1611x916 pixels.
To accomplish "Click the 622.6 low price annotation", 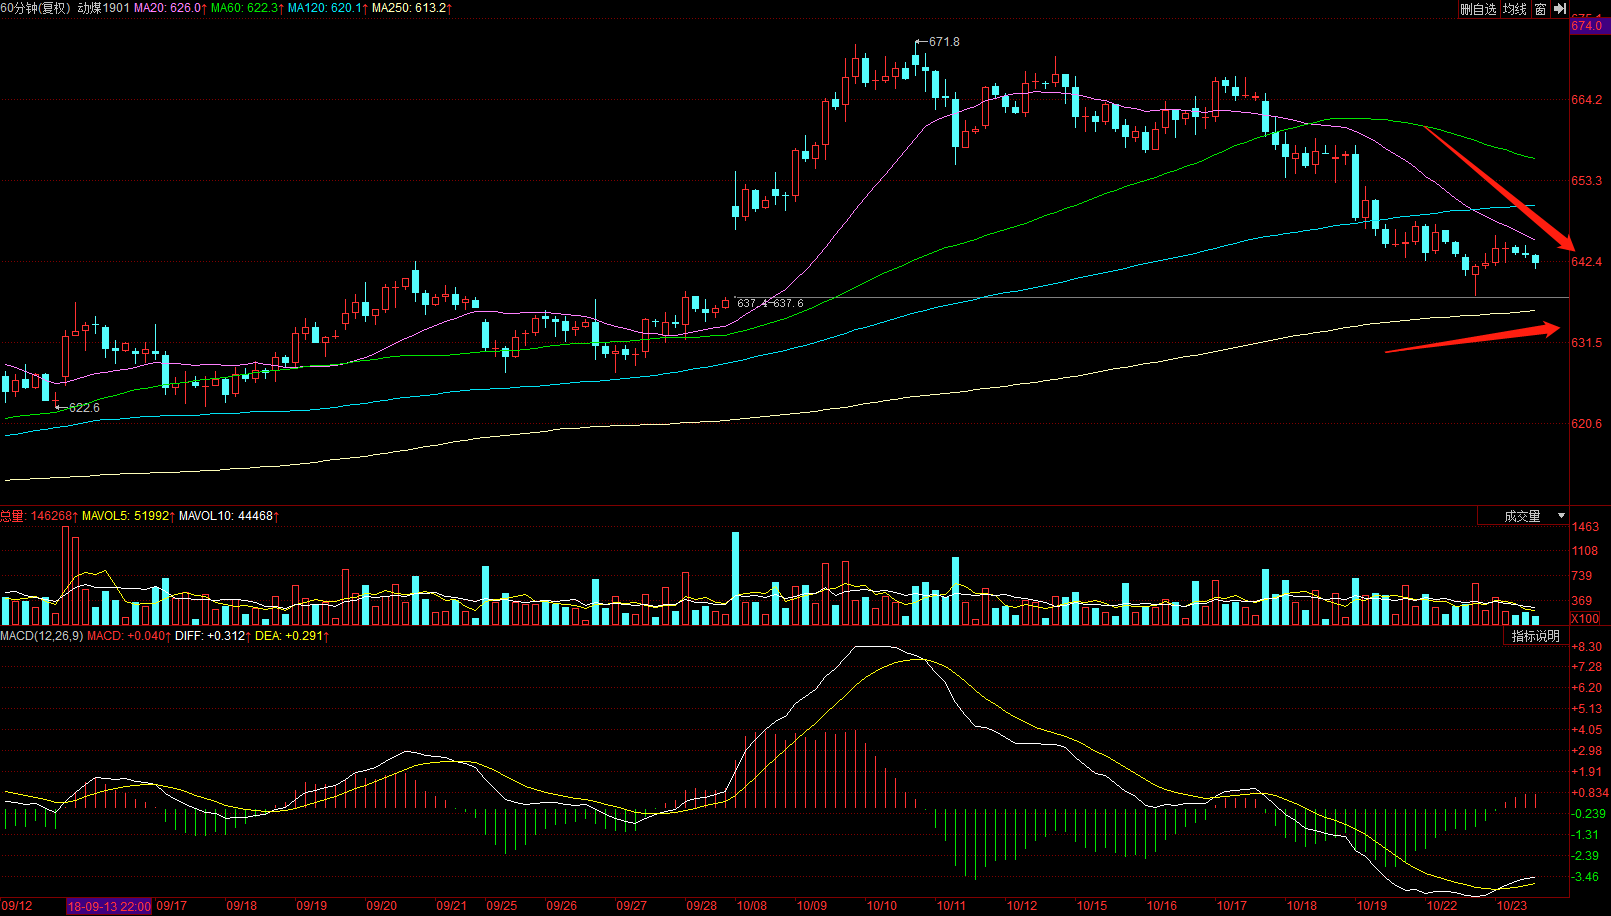I will click(84, 408).
